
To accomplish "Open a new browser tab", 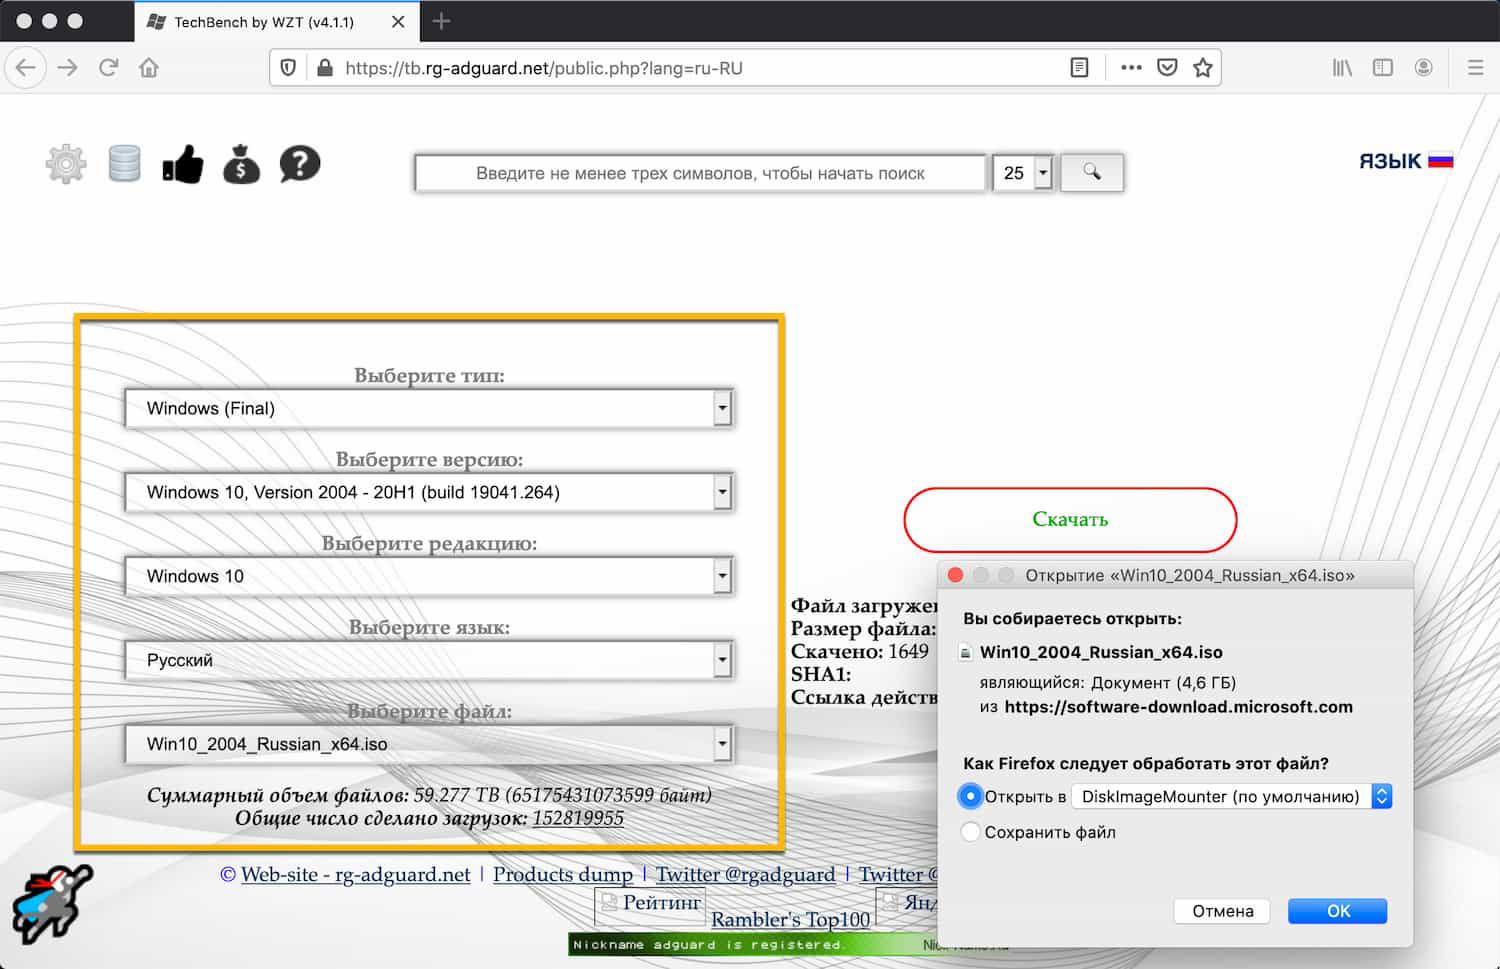I will (x=441, y=21).
